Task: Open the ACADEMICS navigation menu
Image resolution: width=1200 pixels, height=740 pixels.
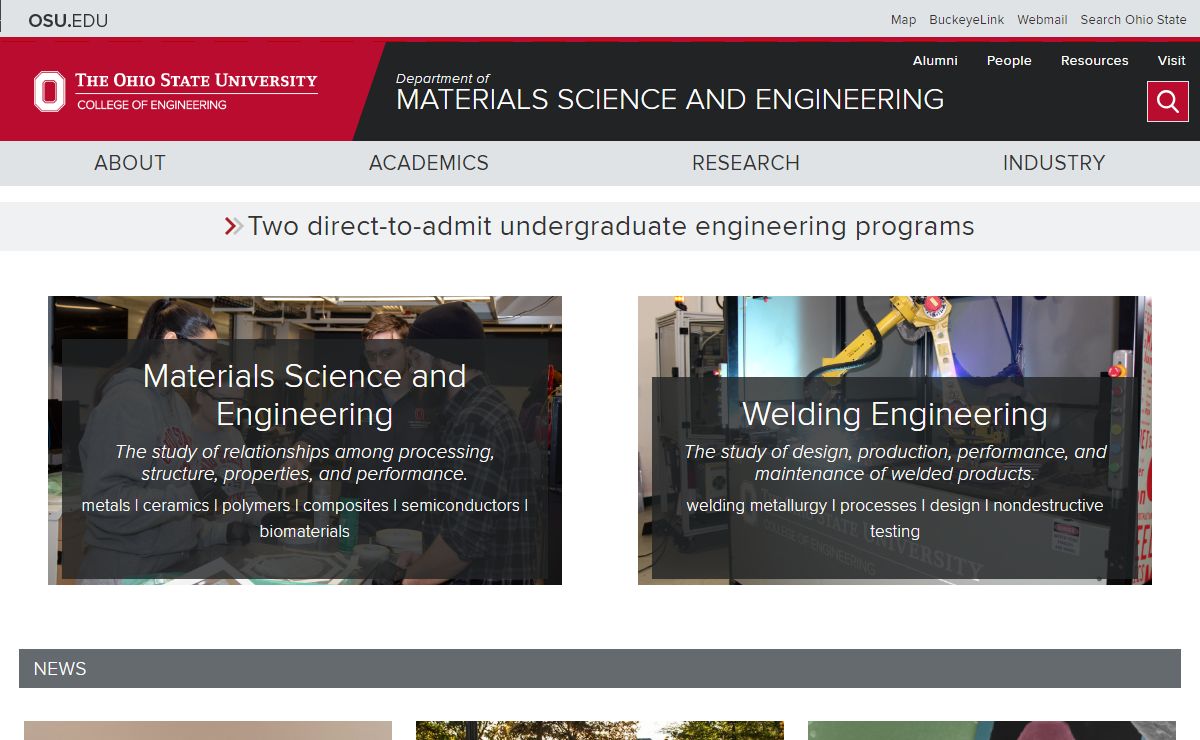Action: coord(429,163)
